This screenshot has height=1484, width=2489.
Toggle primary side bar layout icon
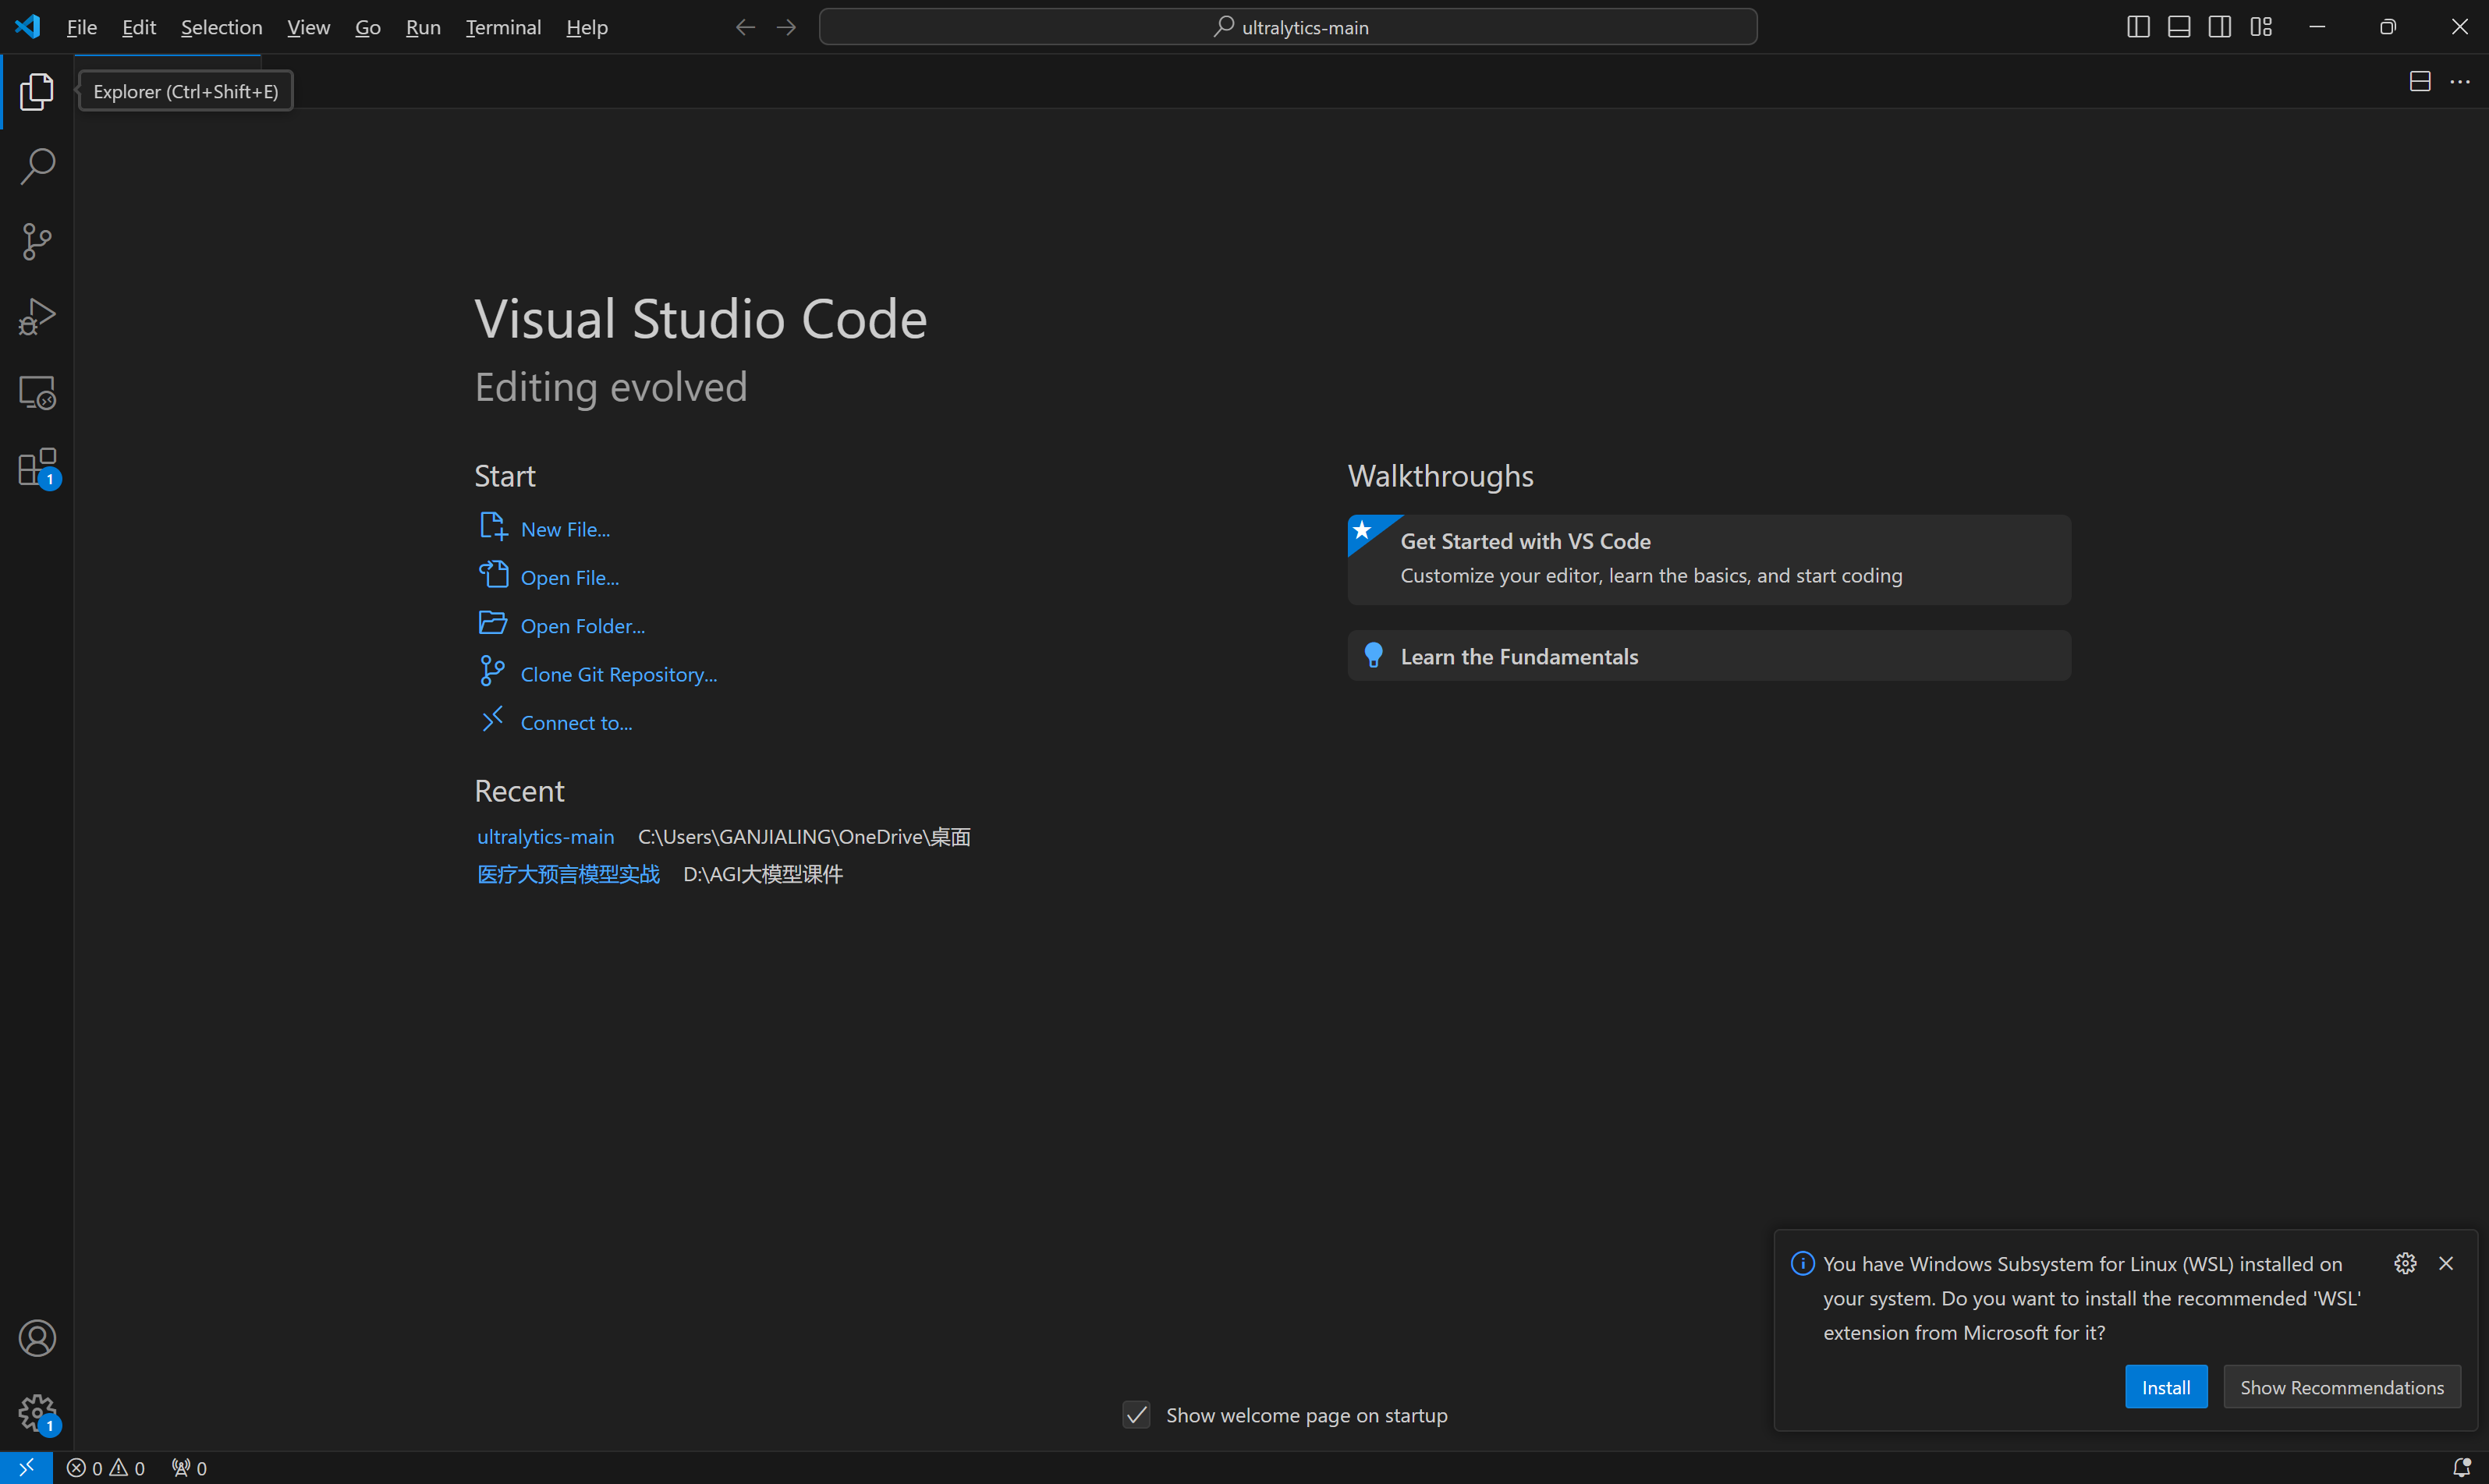tap(2138, 27)
